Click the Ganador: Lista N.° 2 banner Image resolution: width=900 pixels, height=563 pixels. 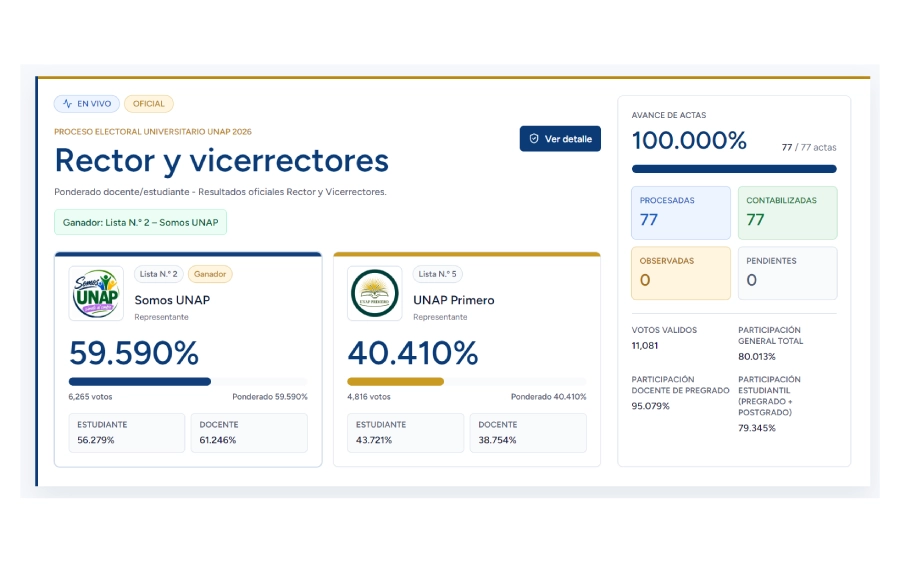coord(141,222)
